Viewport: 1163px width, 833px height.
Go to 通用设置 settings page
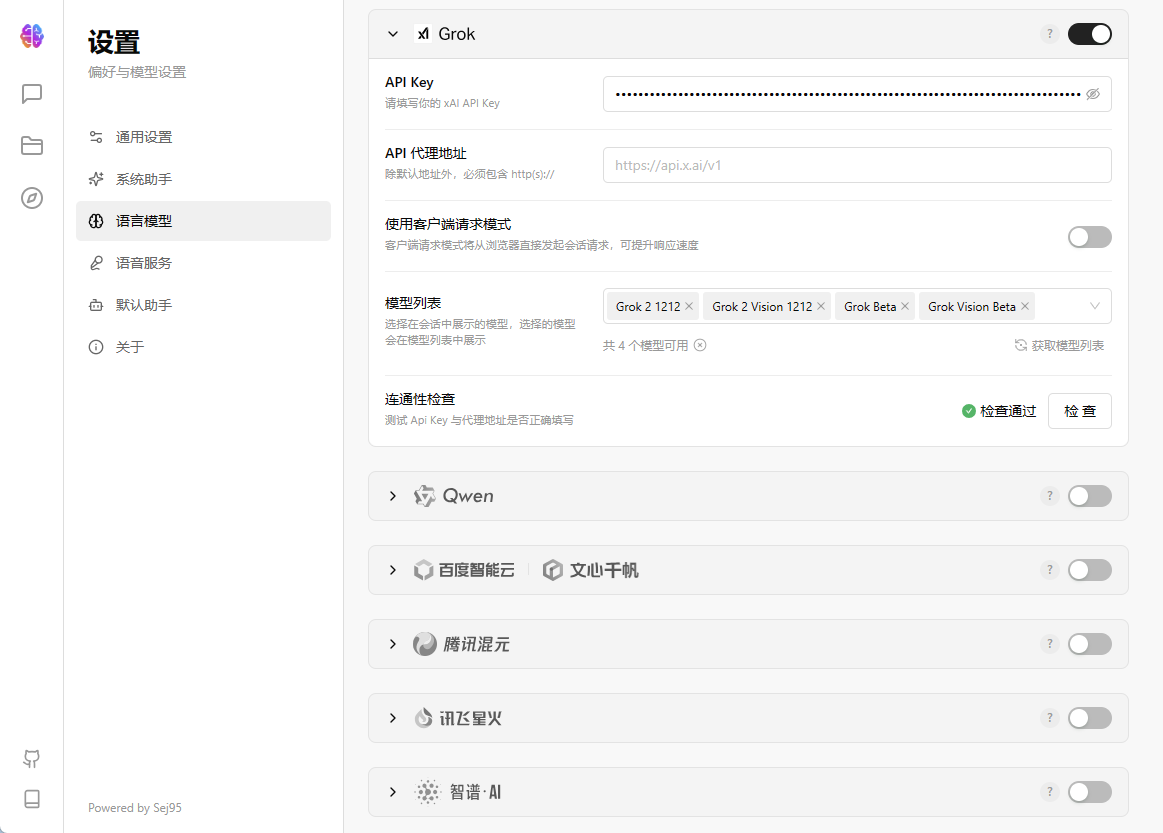click(203, 137)
